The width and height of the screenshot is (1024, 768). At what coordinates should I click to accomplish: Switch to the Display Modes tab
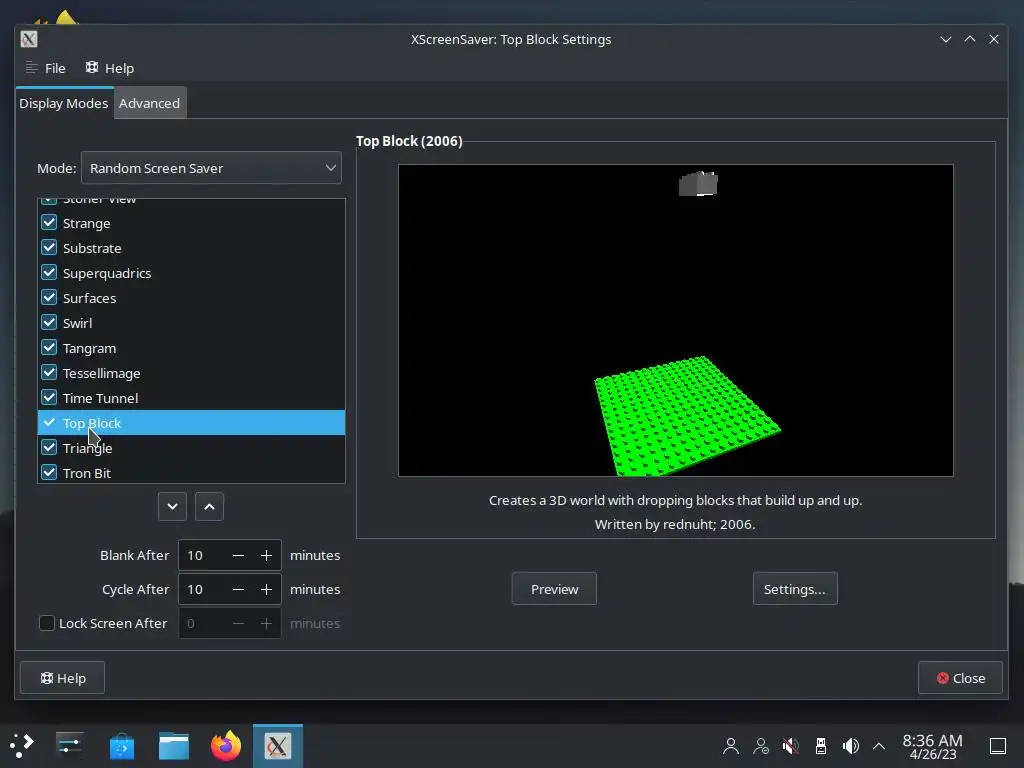tap(64, 103)
